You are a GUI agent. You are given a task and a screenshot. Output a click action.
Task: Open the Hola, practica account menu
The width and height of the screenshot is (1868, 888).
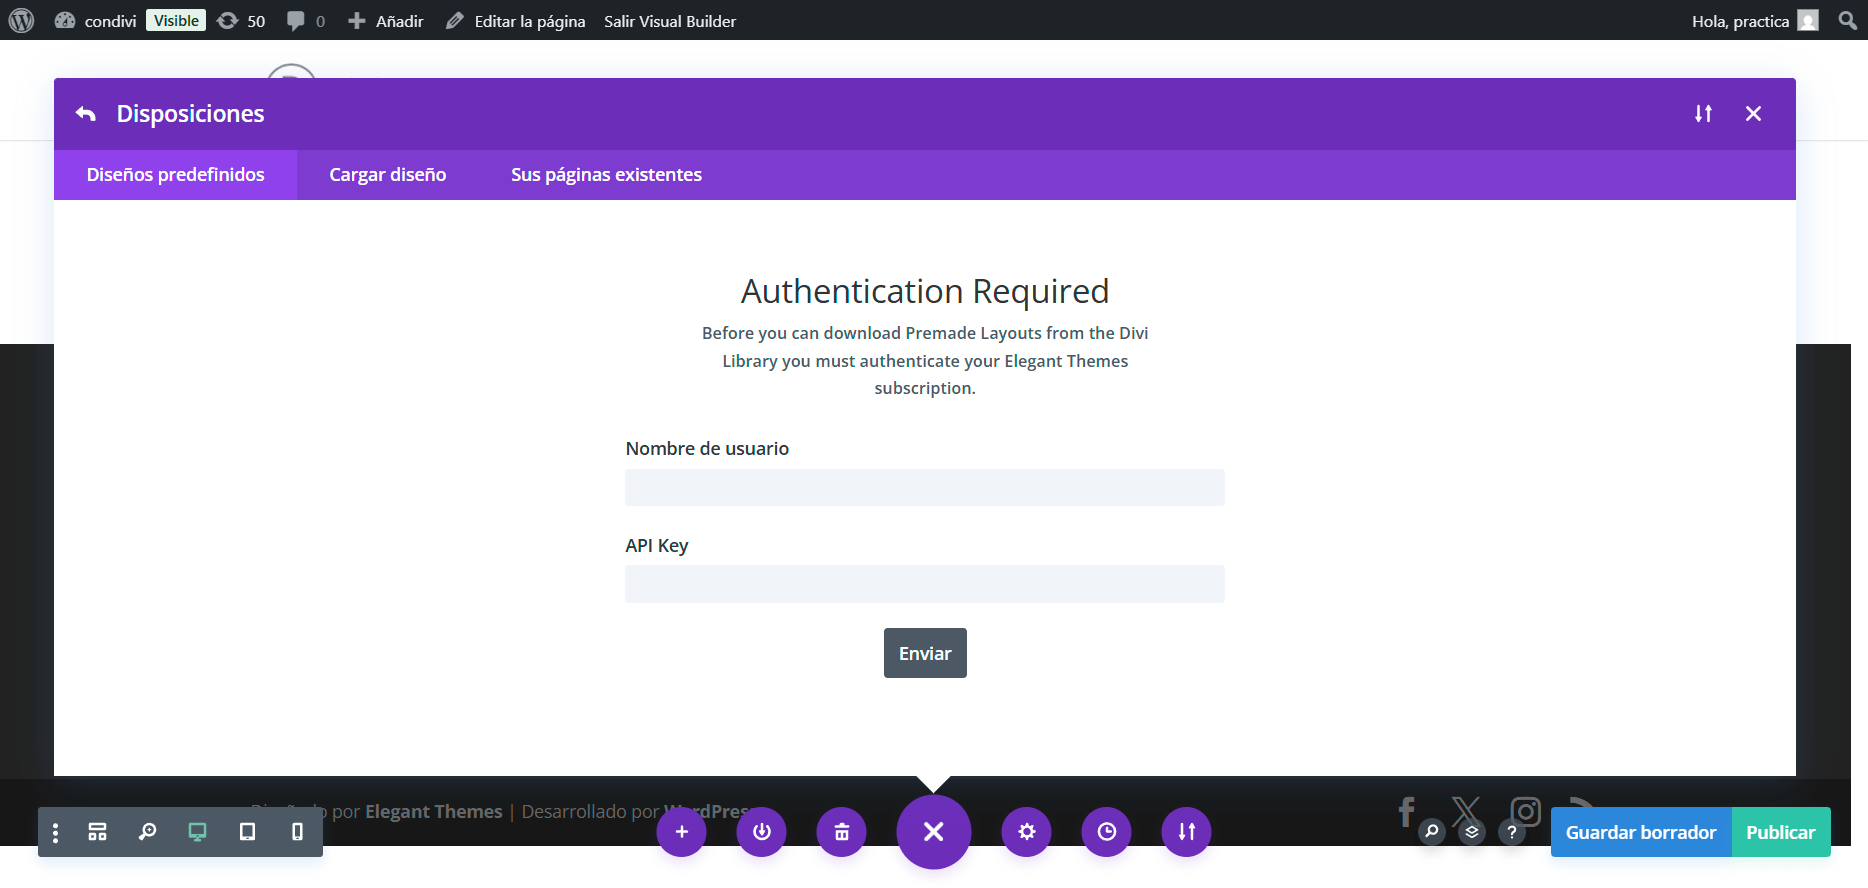pyautogui.click(x=1754, y=20)
